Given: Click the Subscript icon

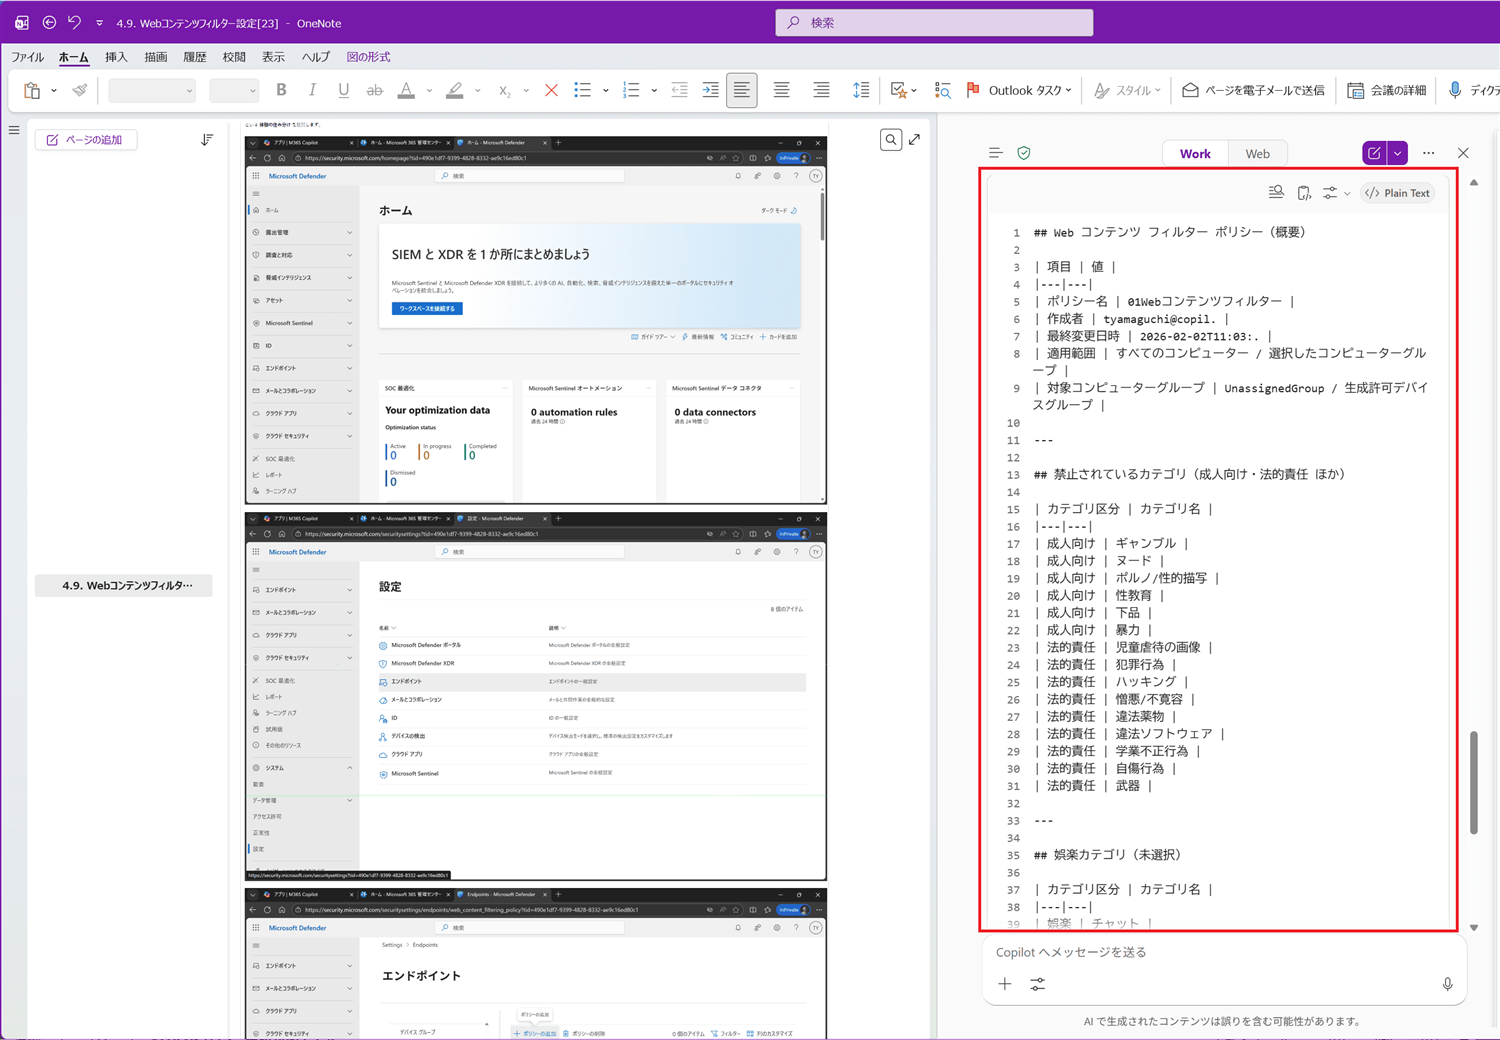Looking at the screenshot, I should [x=504, y=90].
